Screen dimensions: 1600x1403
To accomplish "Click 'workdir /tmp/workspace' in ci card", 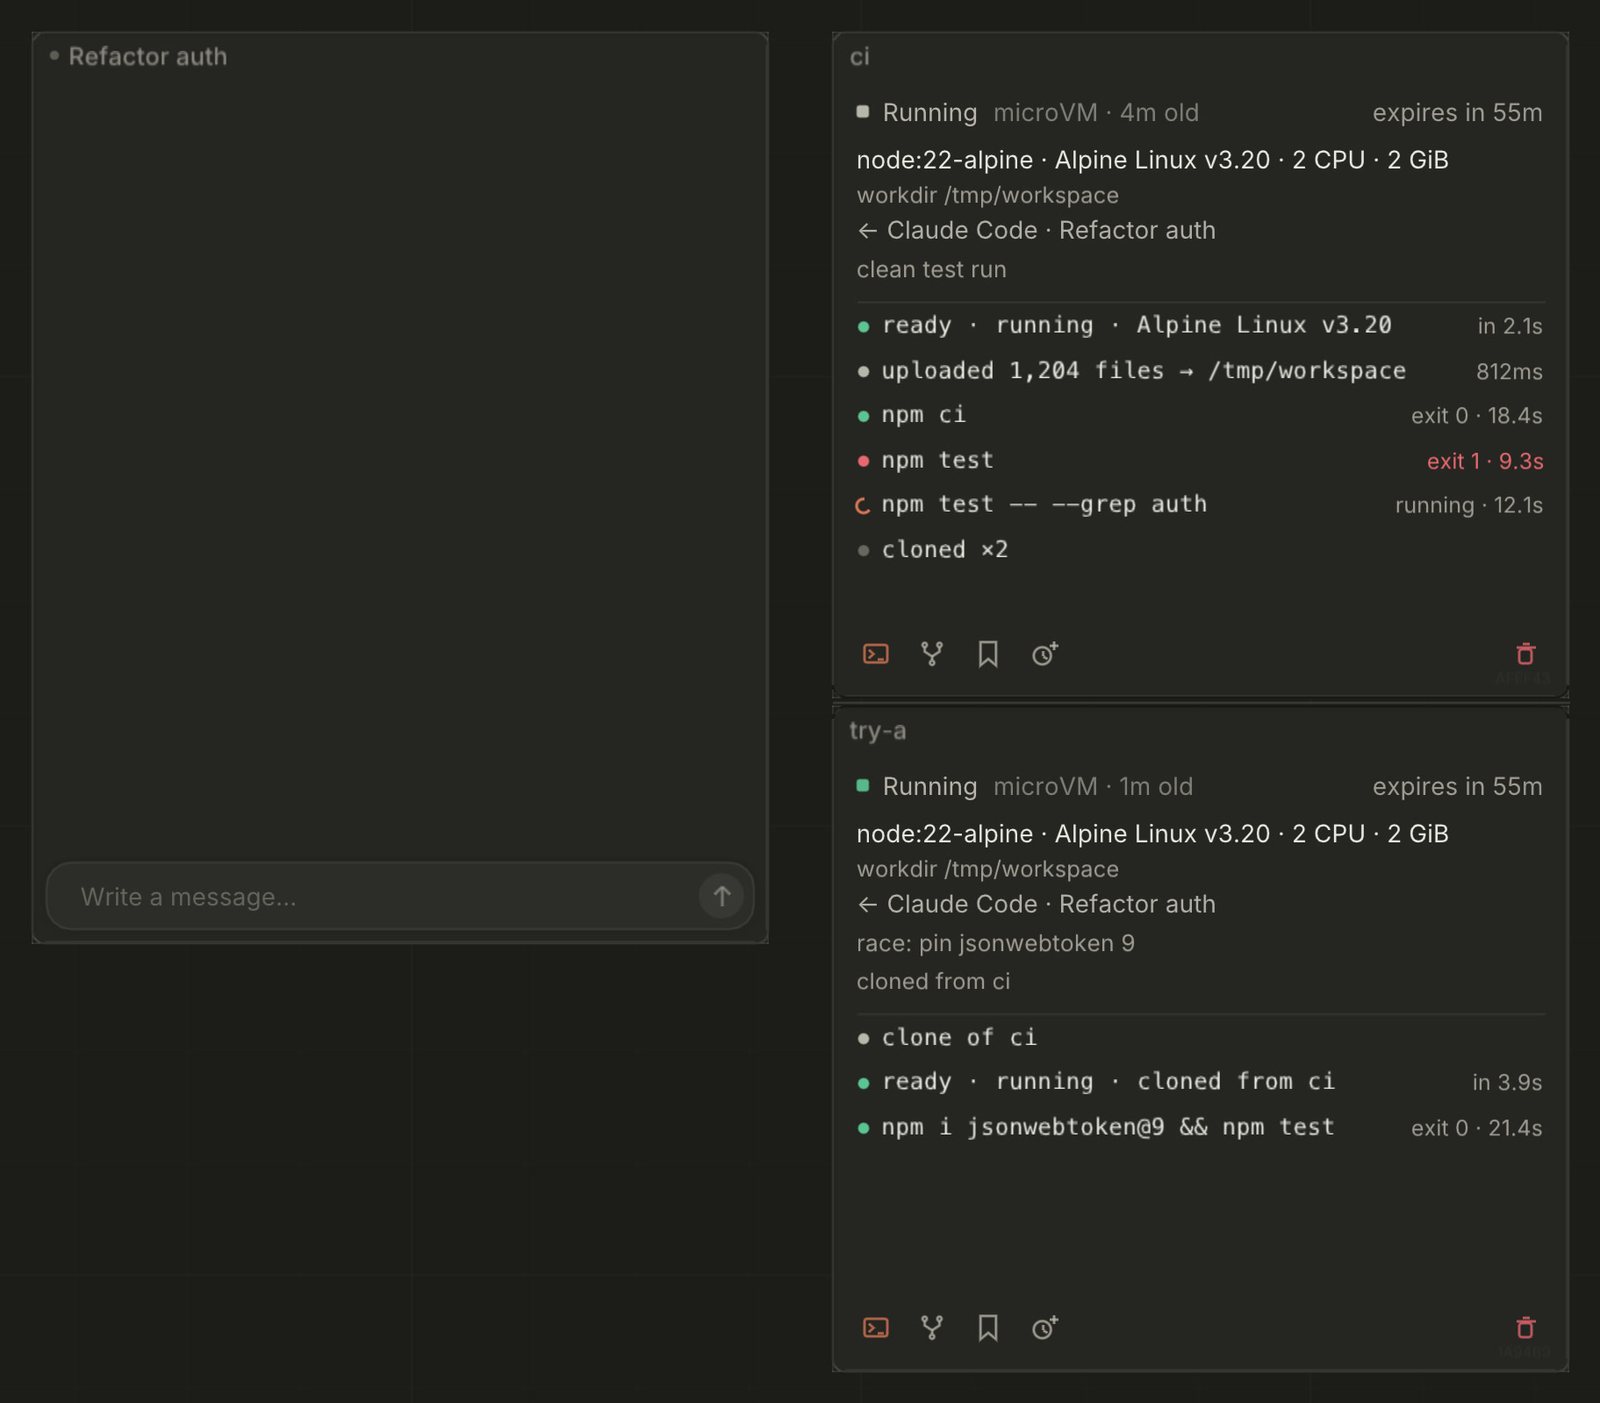I will click(987, 195).
